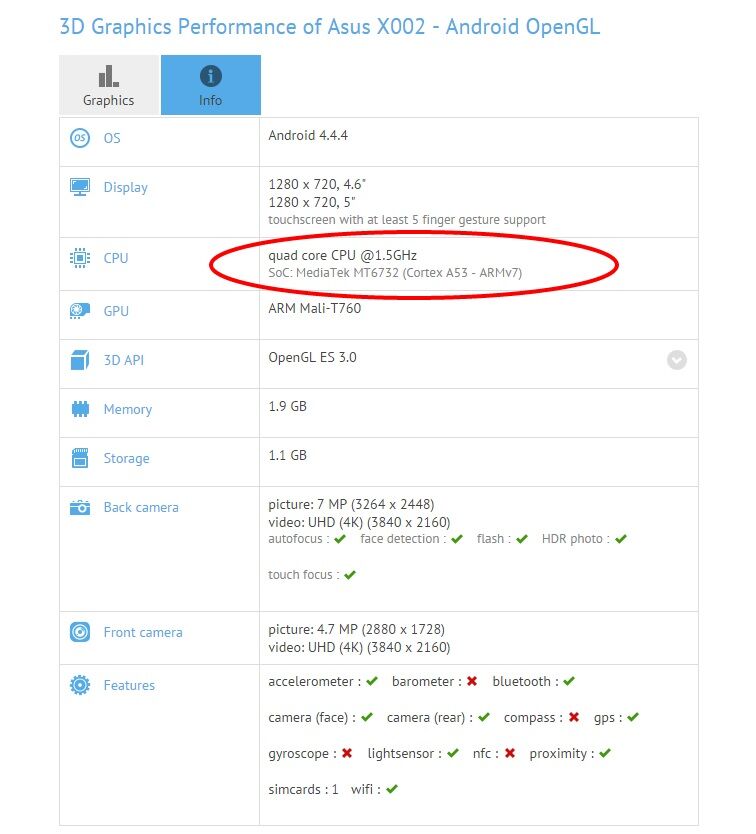The width and height of the screenshot is (756, 834).
Task: Click the flash green checkmark
Action: click(521, 539)
